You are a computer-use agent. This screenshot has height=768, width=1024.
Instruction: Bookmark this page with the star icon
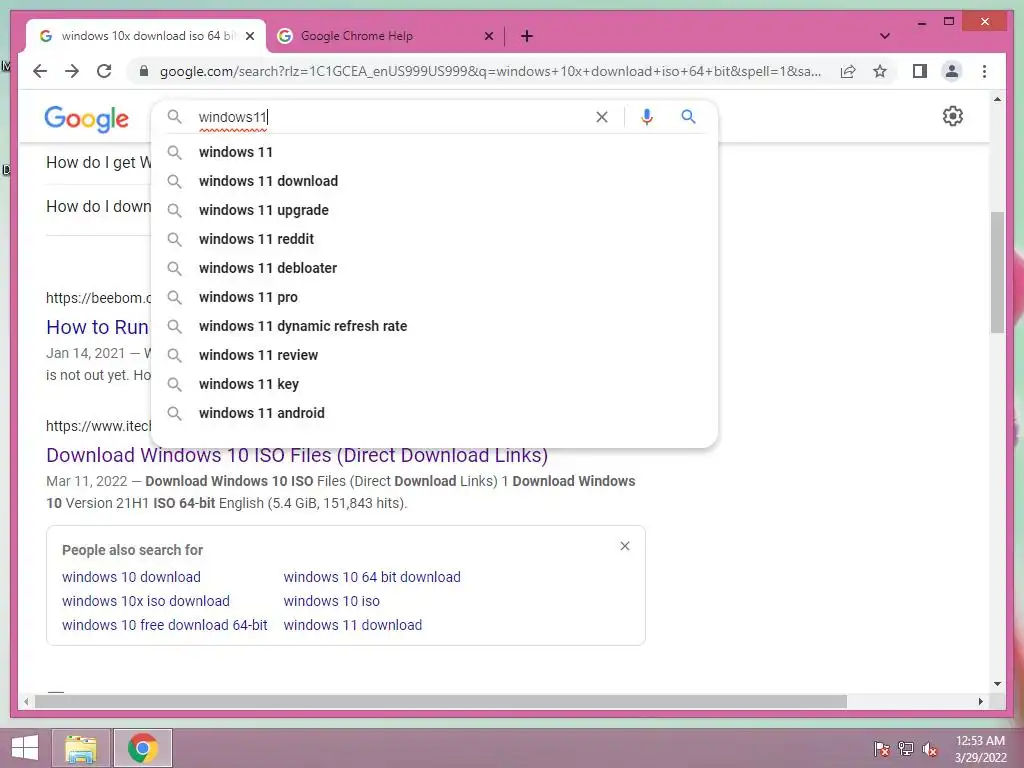click(880, 71)
